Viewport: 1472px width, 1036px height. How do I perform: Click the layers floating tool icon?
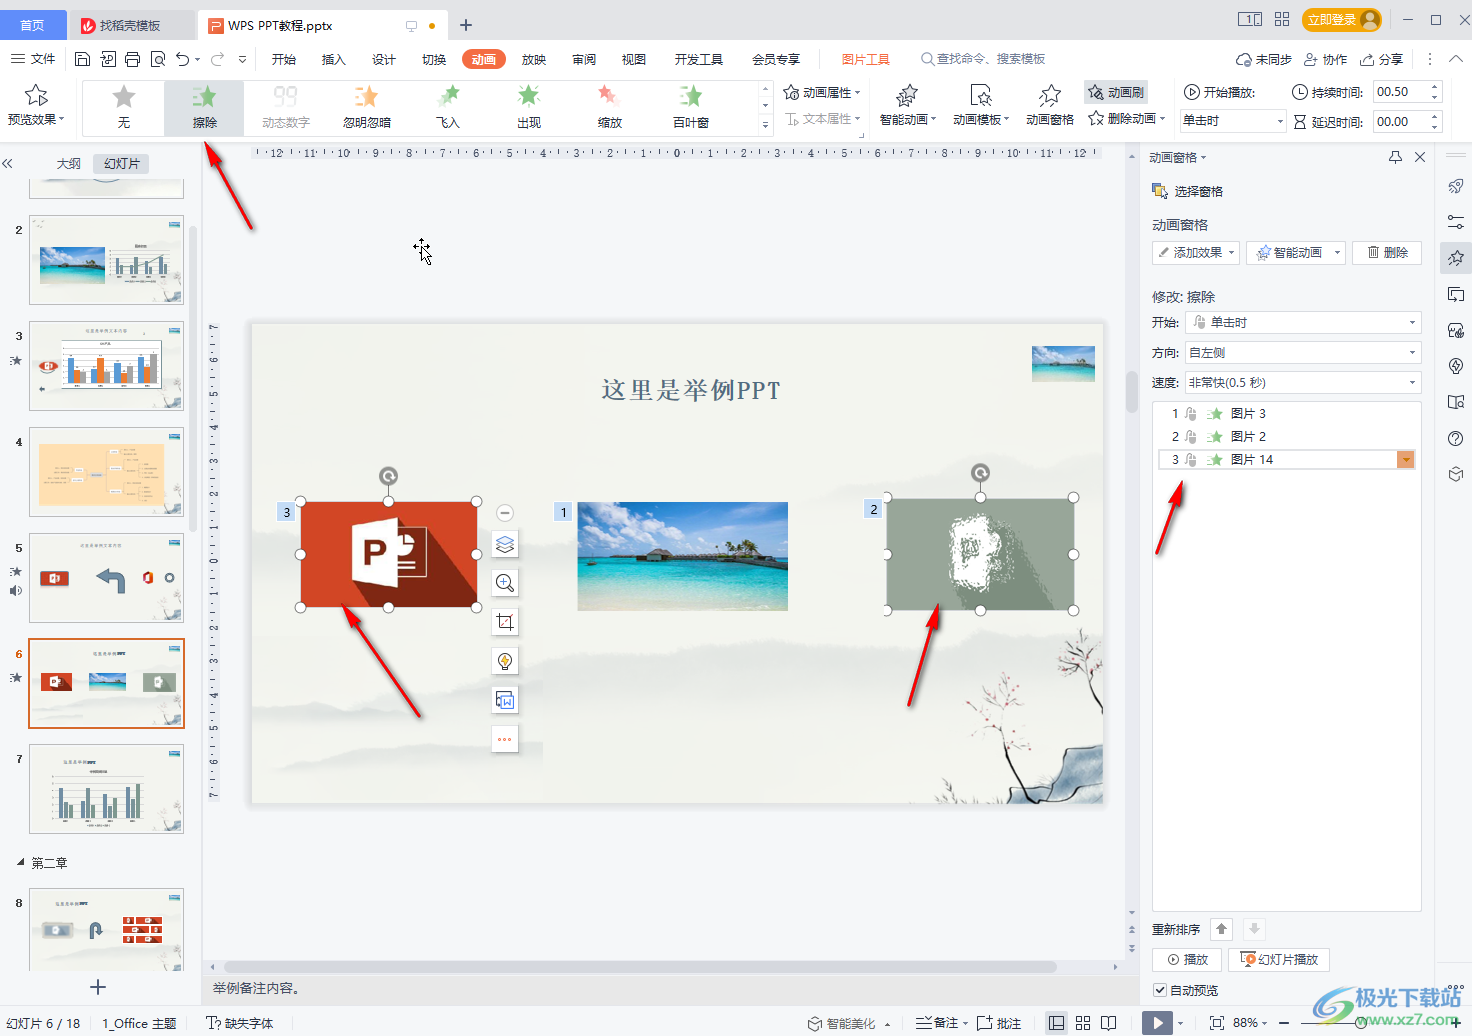tap(505, 544)
